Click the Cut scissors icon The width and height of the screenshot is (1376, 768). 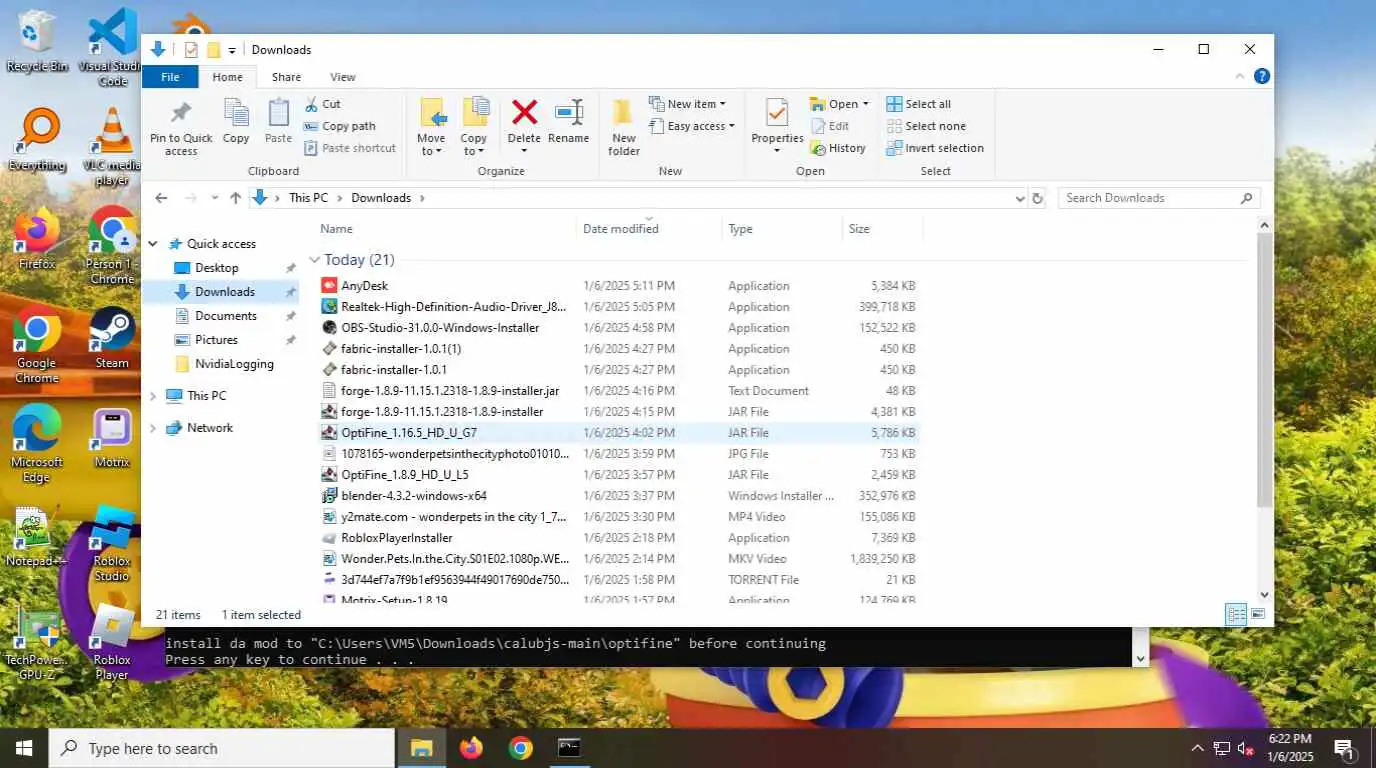click(311, 104)
